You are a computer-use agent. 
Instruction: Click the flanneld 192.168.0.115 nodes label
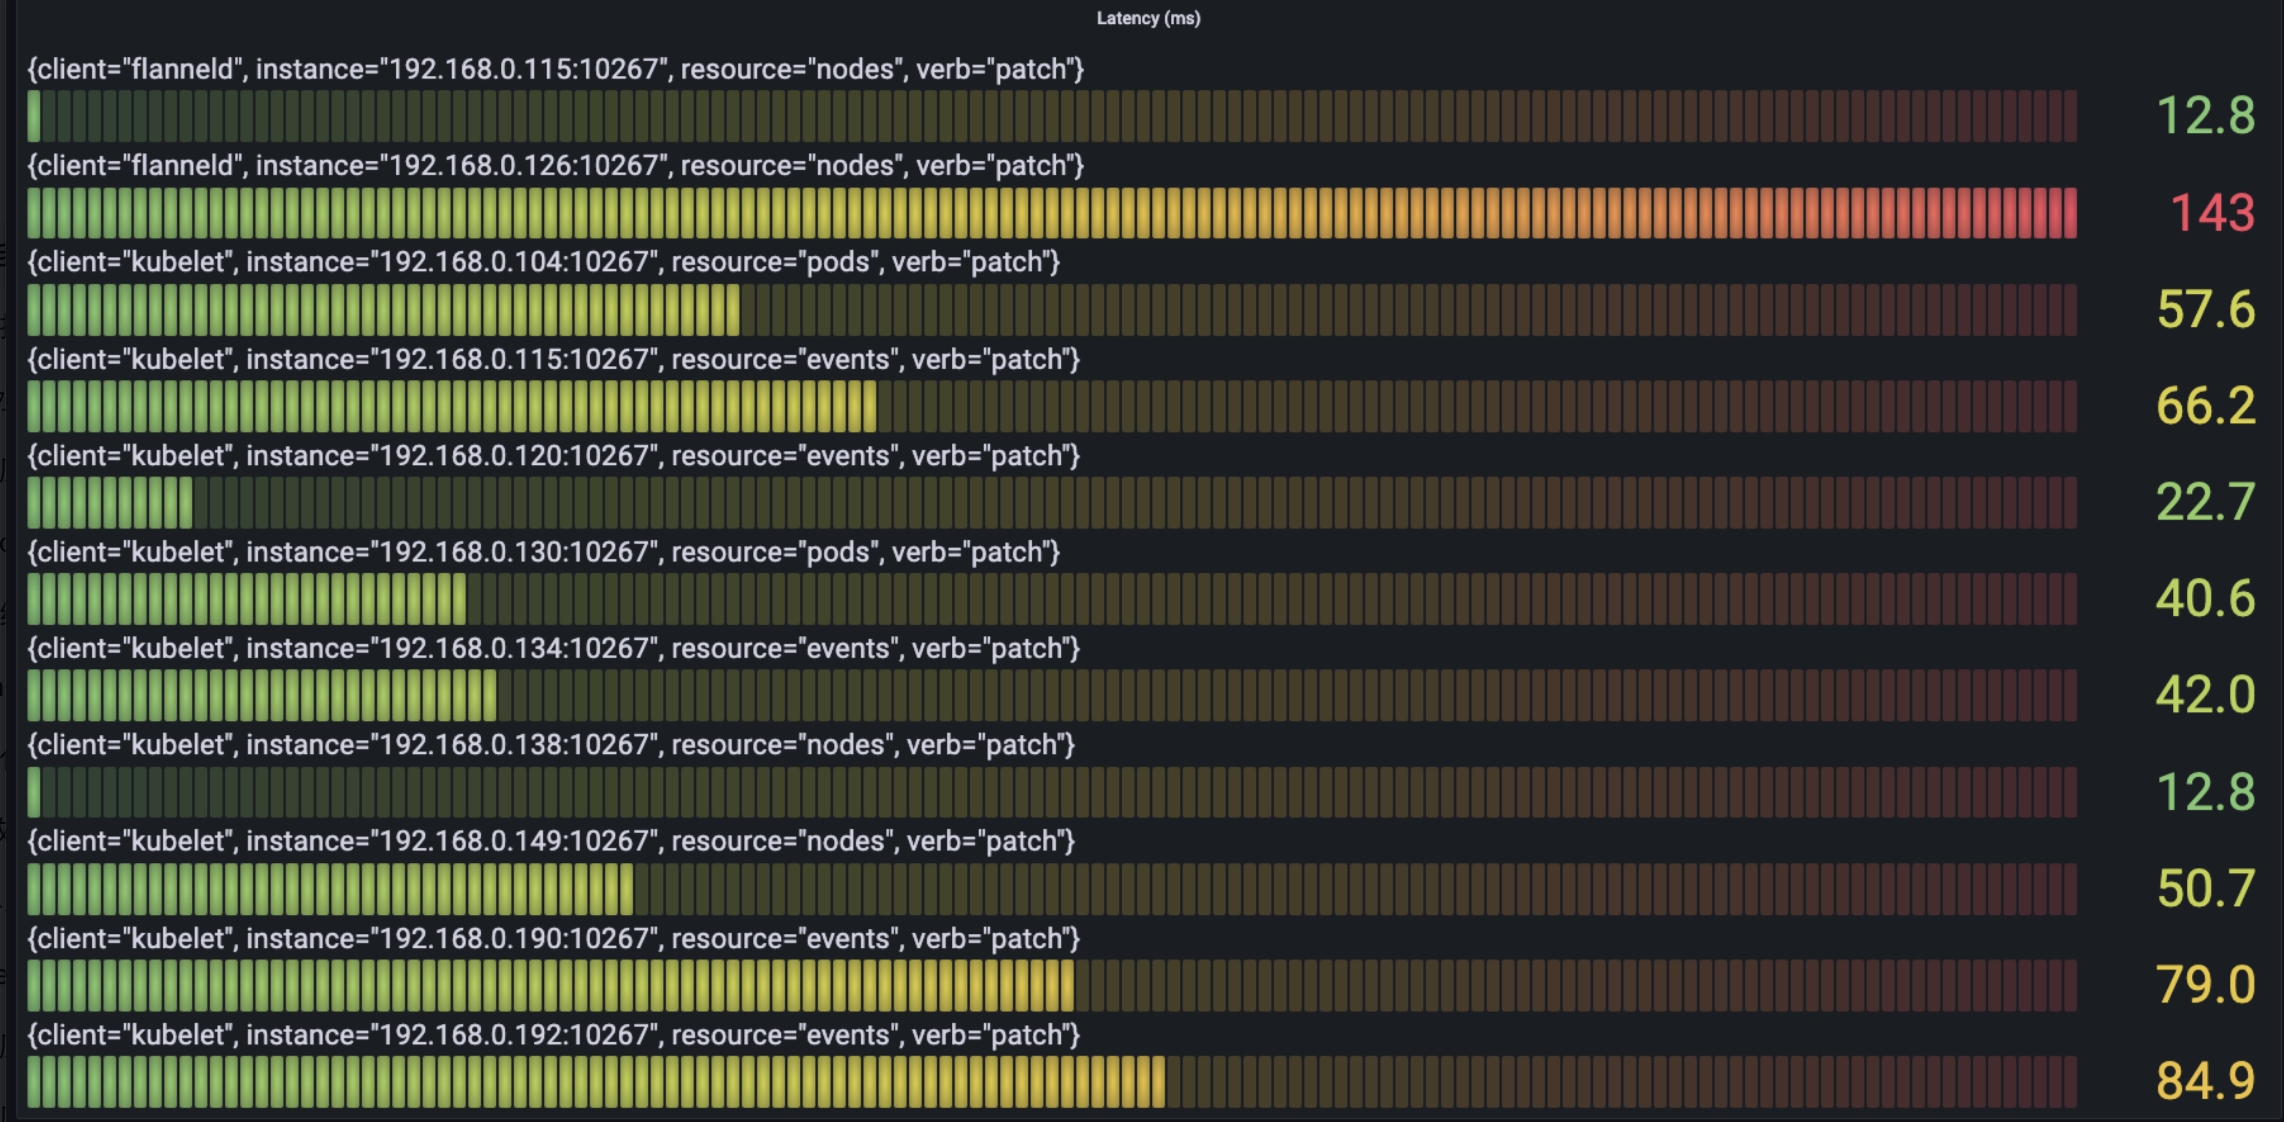pos(555,69)
